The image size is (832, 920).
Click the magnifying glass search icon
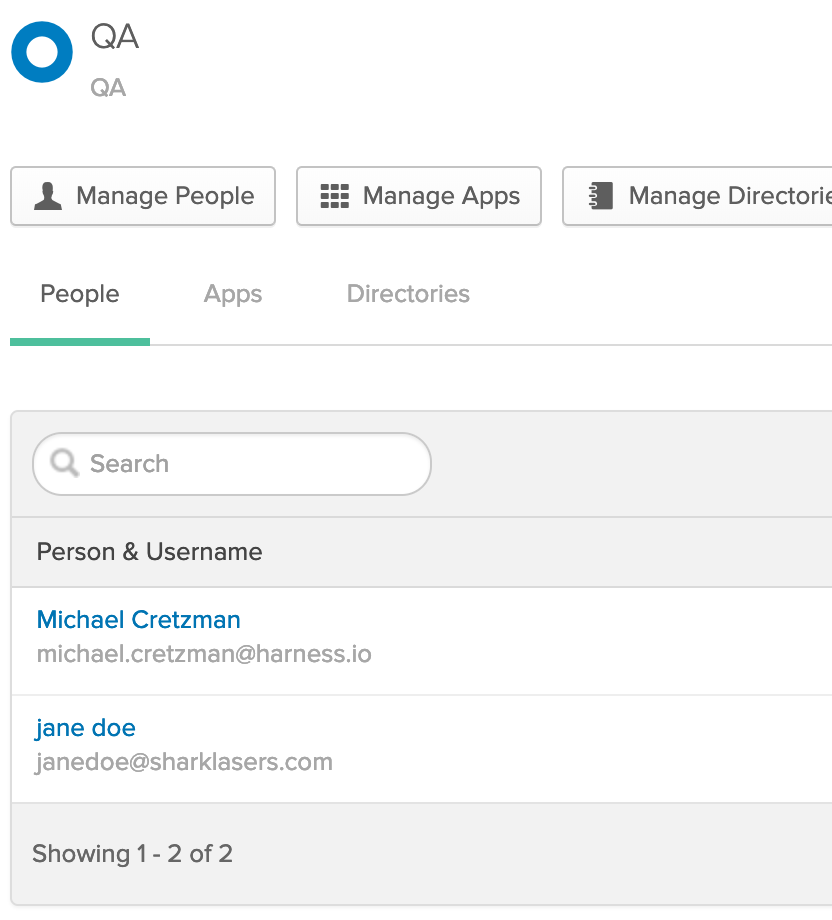point(64,464)
